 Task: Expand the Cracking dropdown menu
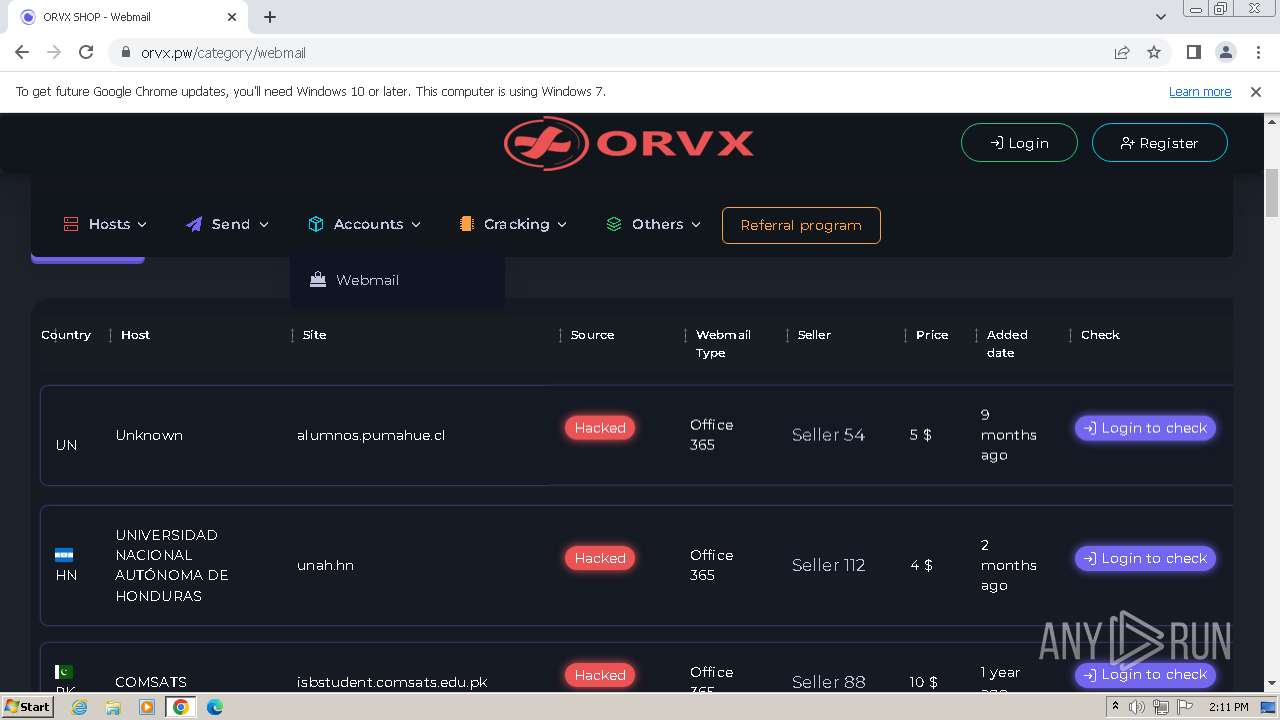point(513,224)
